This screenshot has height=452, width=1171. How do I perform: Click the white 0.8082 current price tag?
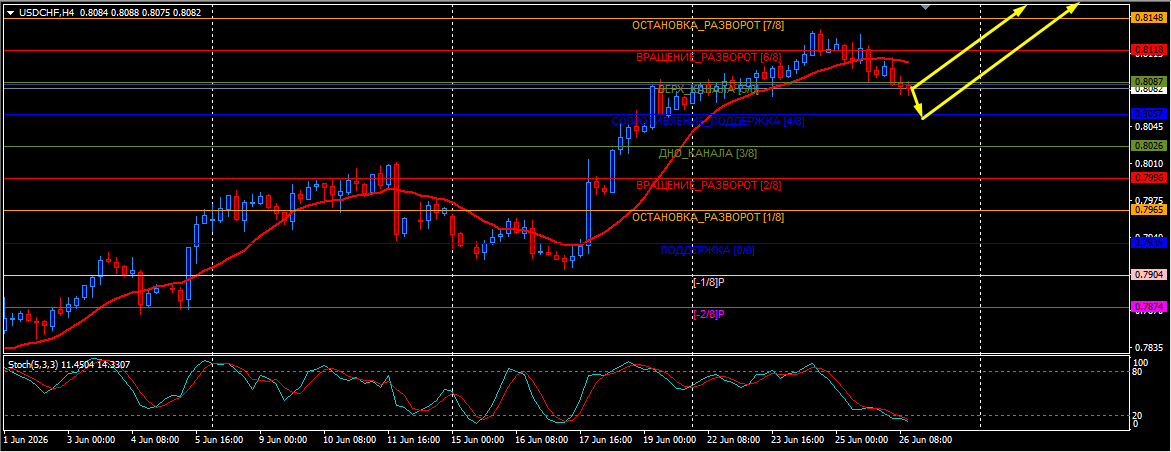1149,90
